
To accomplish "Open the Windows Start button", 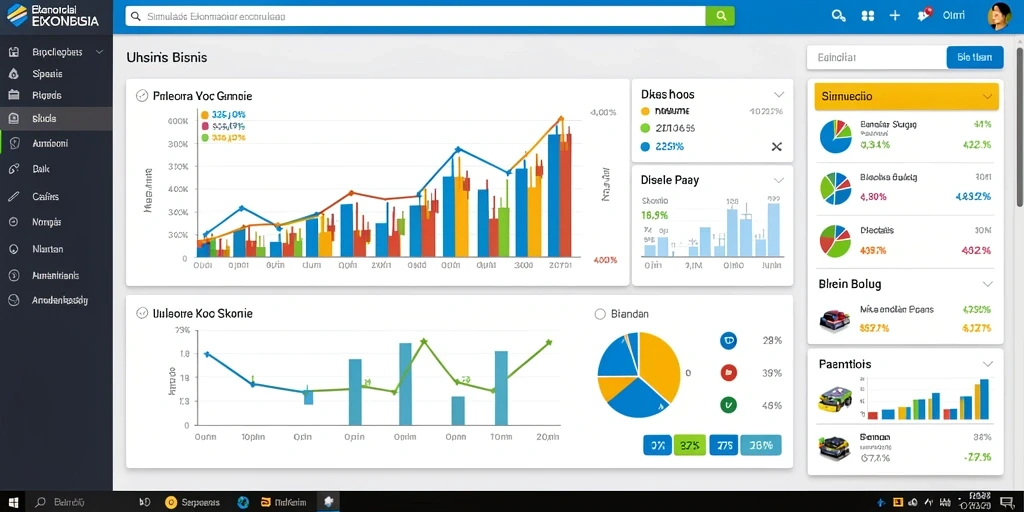I will pos(12,502).
